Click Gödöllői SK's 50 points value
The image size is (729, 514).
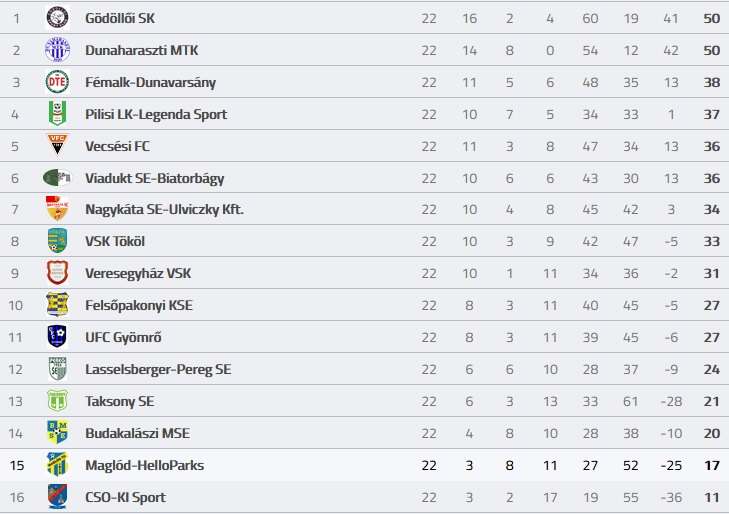(711, 19)
